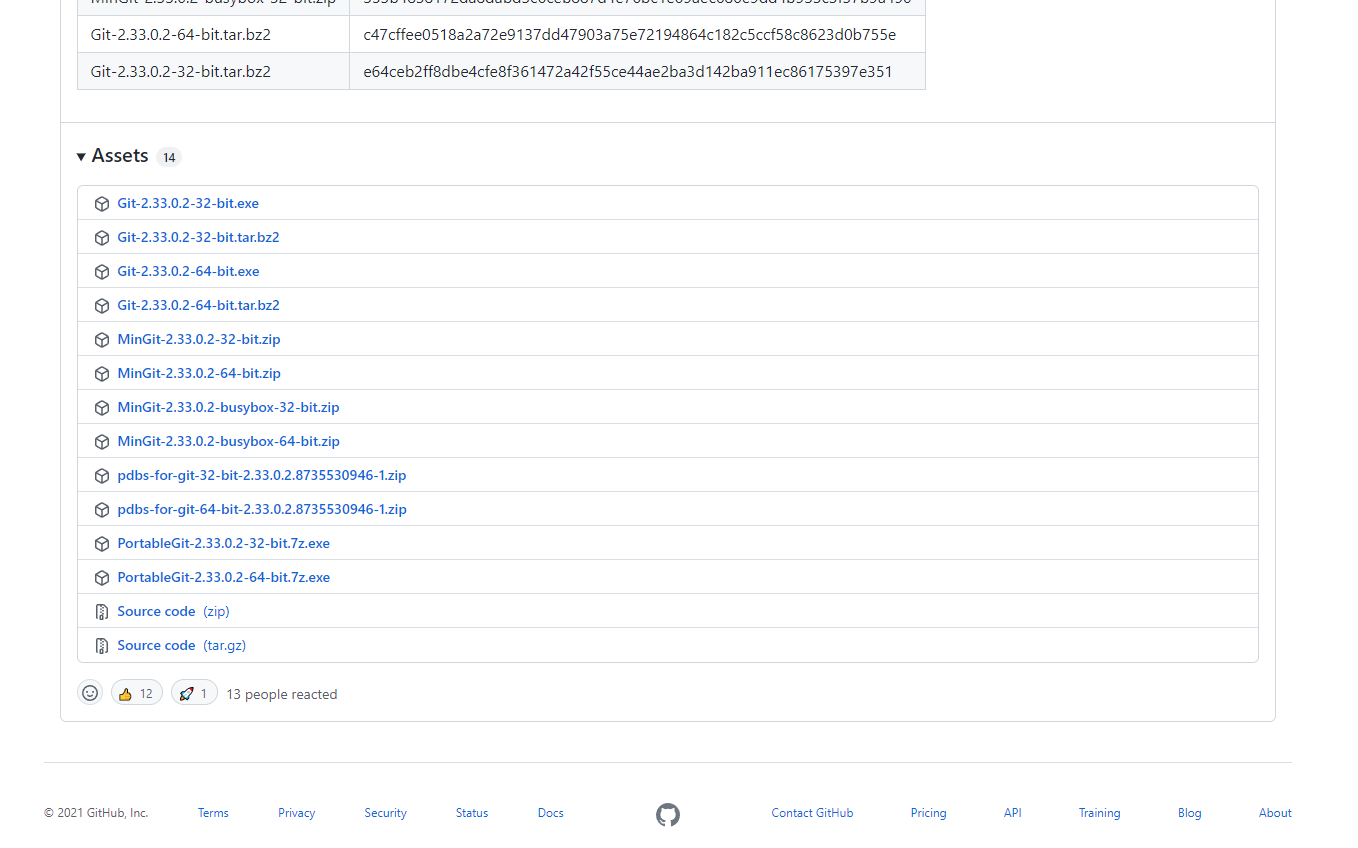This screenshot has width=1358, height=848.
Task: Open Training footer link
Action: pos(1099,813)
